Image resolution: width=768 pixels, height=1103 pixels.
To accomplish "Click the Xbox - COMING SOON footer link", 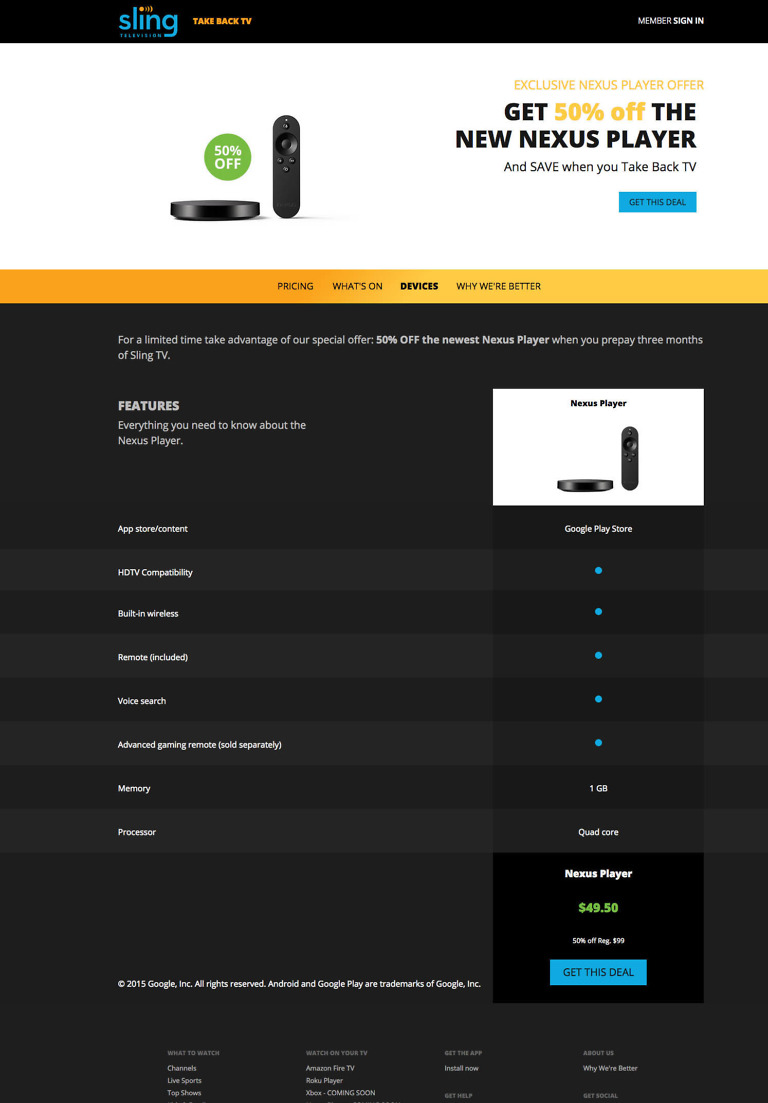I will click(340, 1093).
